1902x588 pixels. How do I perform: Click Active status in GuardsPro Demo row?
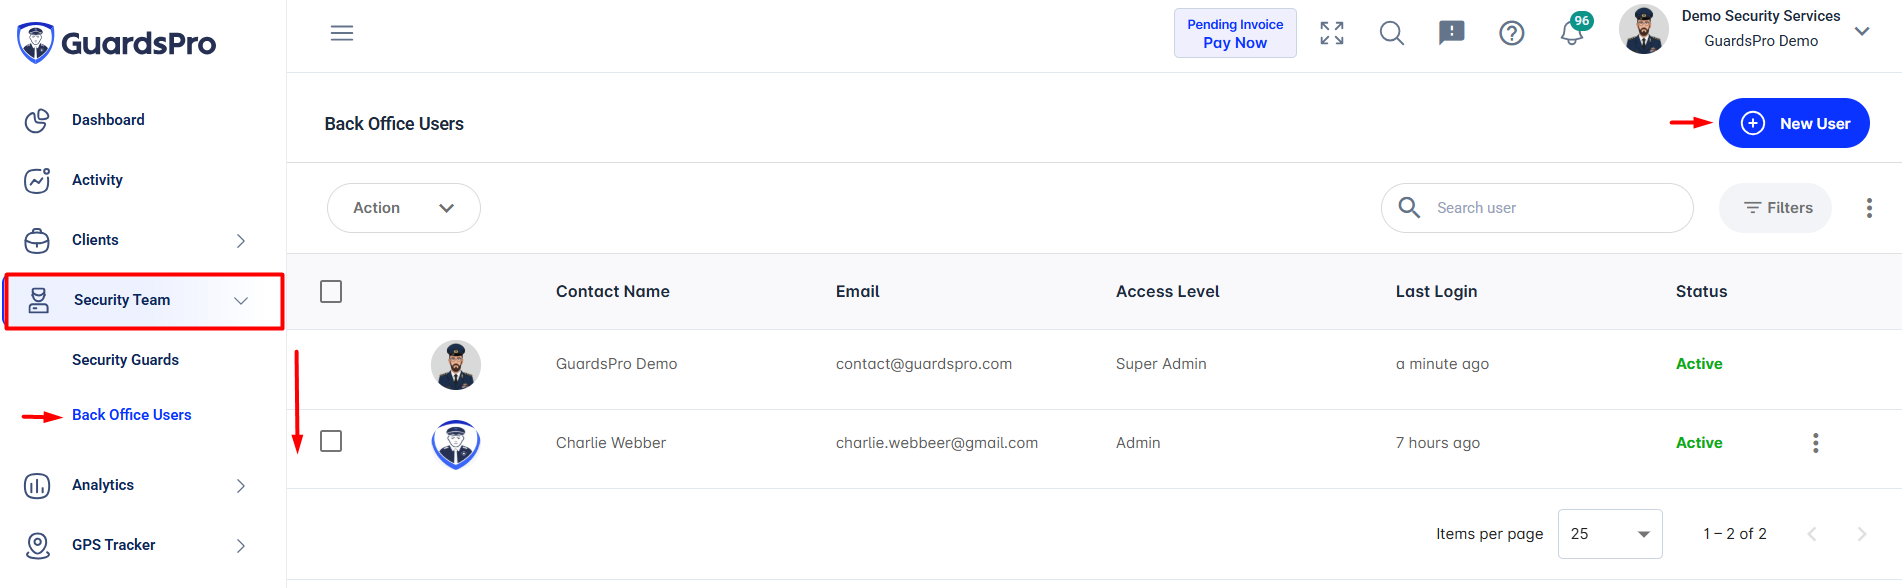pos(1699,364)
